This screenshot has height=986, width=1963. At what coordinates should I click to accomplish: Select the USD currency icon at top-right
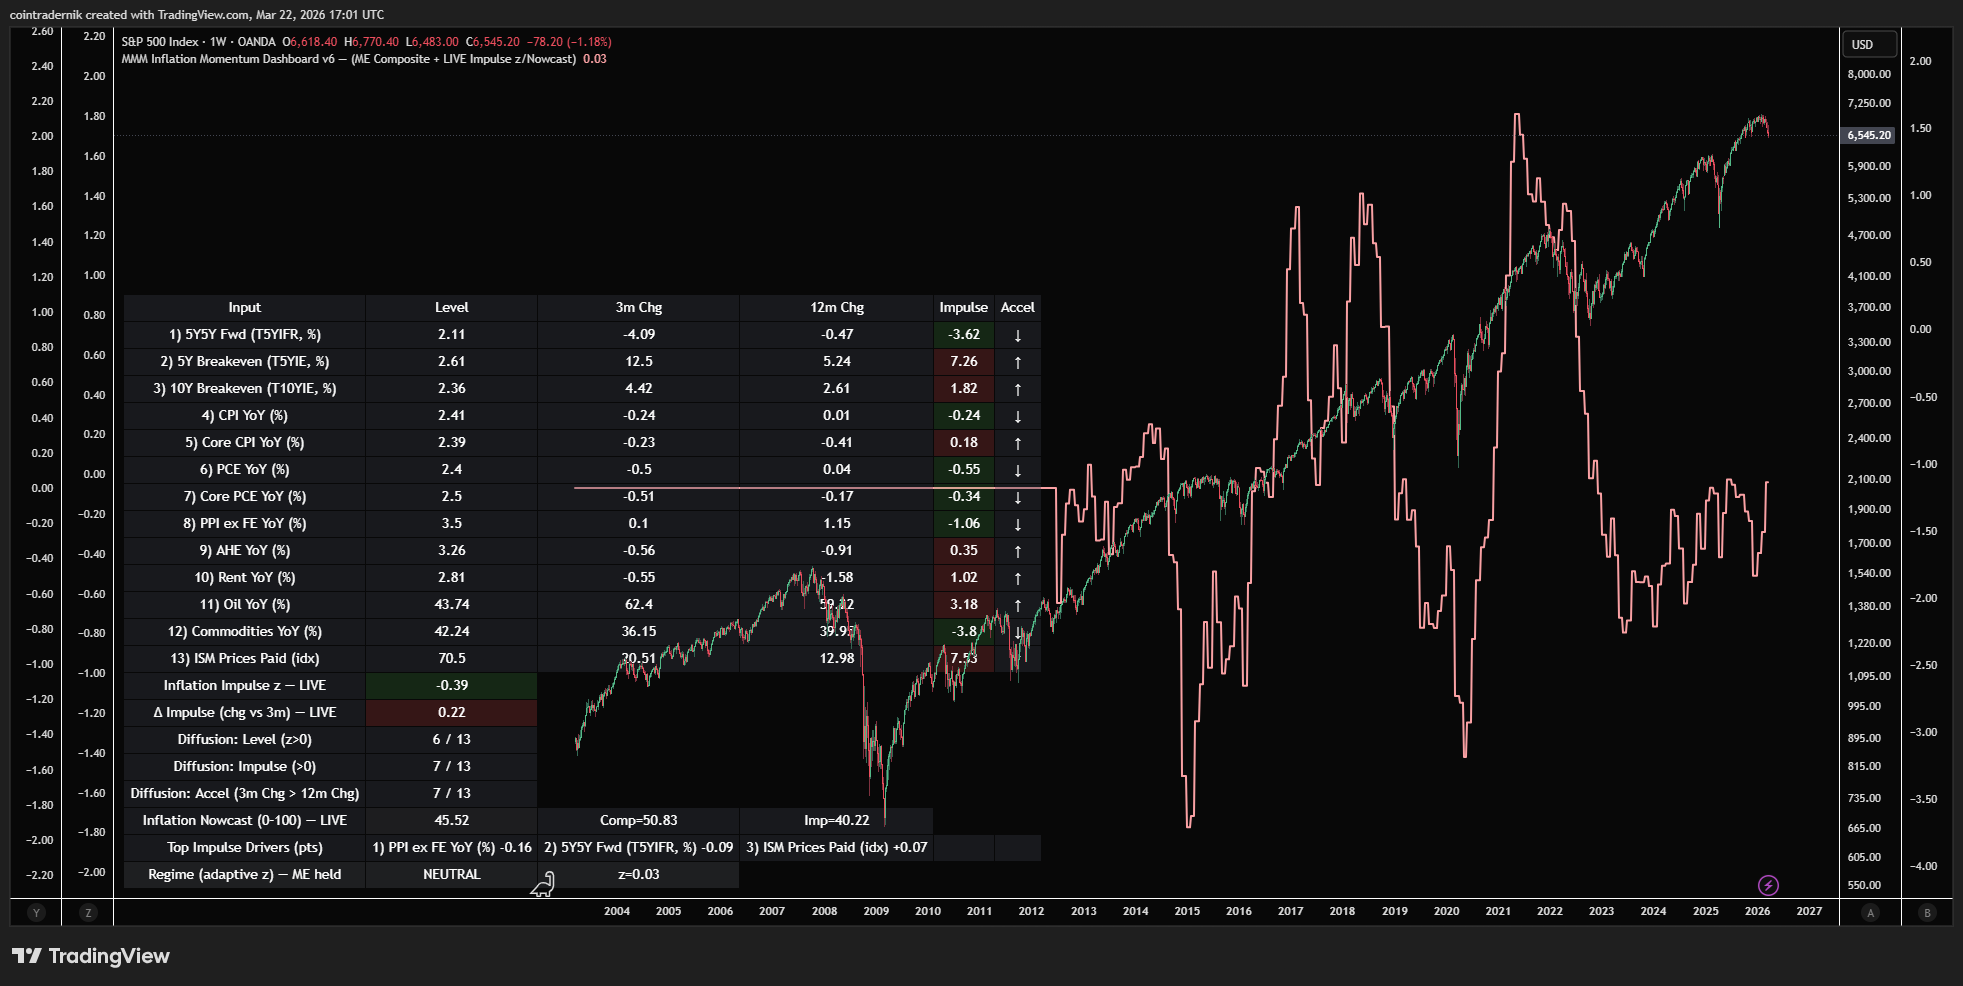click(1868, 44)
